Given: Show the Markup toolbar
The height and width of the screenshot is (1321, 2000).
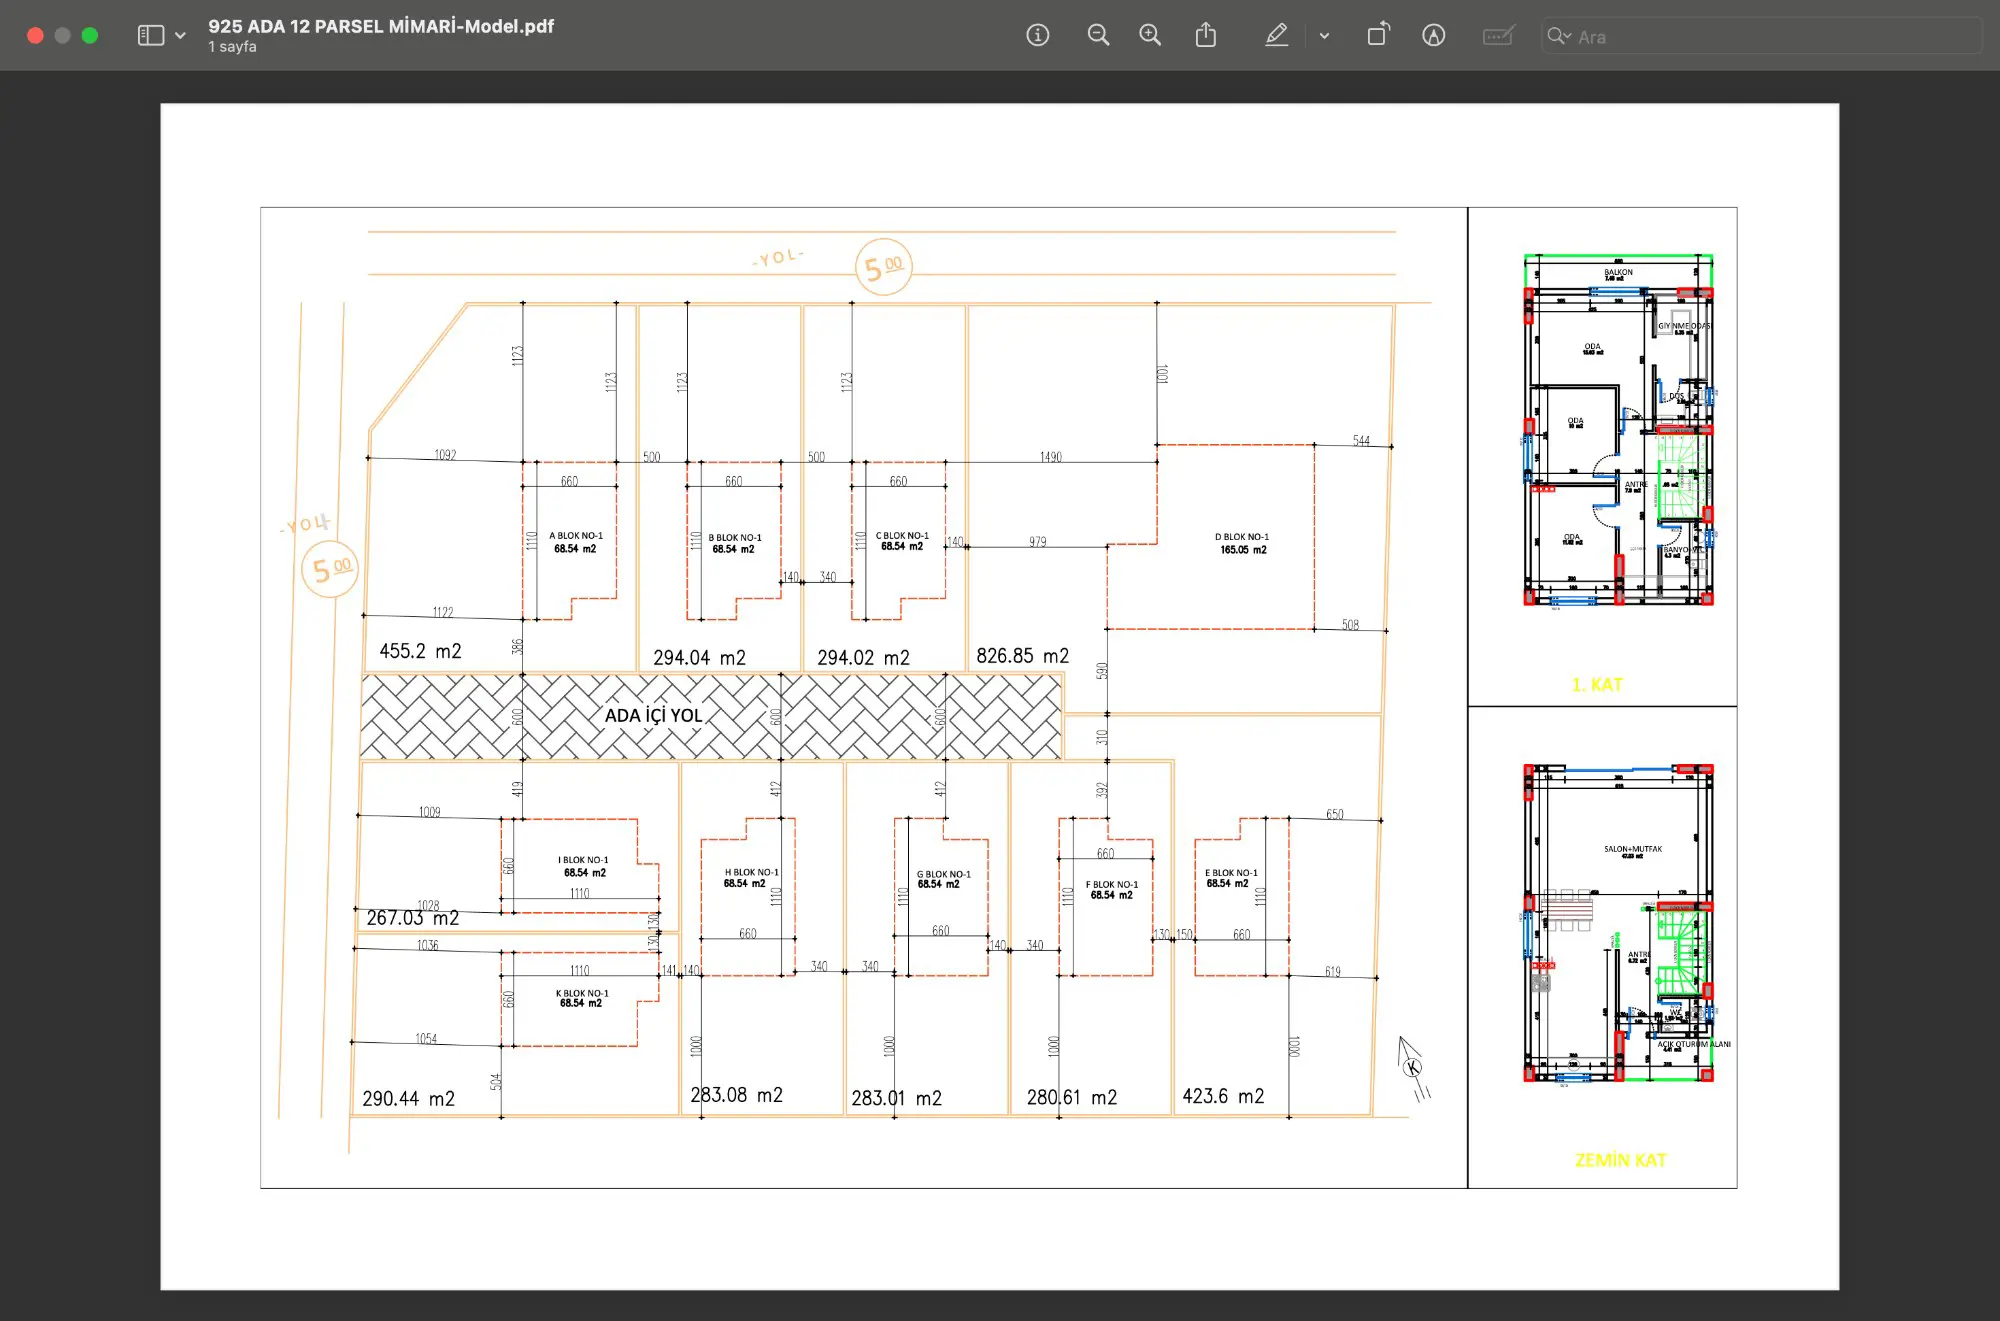Looking at the screenshot, I should 1433,36.
